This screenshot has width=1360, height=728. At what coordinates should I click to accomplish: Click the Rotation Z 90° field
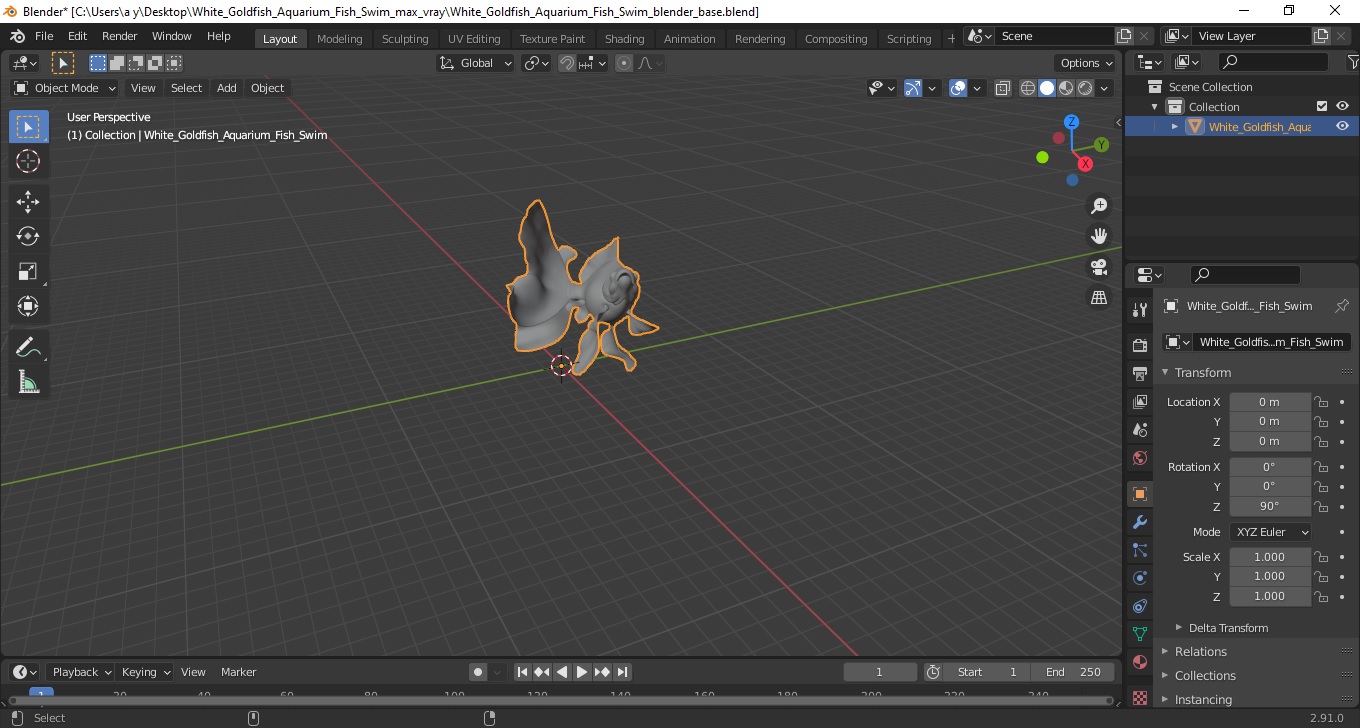1269,506
